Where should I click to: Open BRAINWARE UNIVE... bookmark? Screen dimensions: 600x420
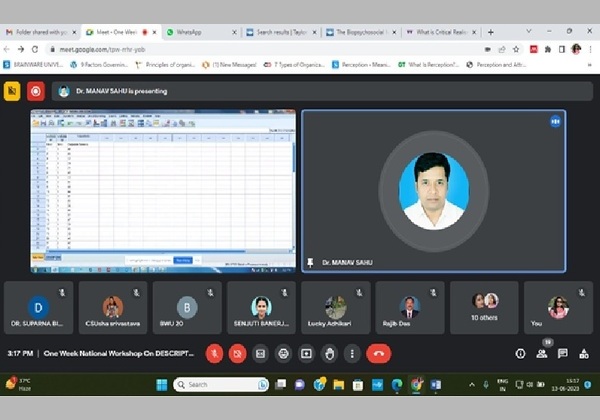pyautogui.click(x=33, y=65)
